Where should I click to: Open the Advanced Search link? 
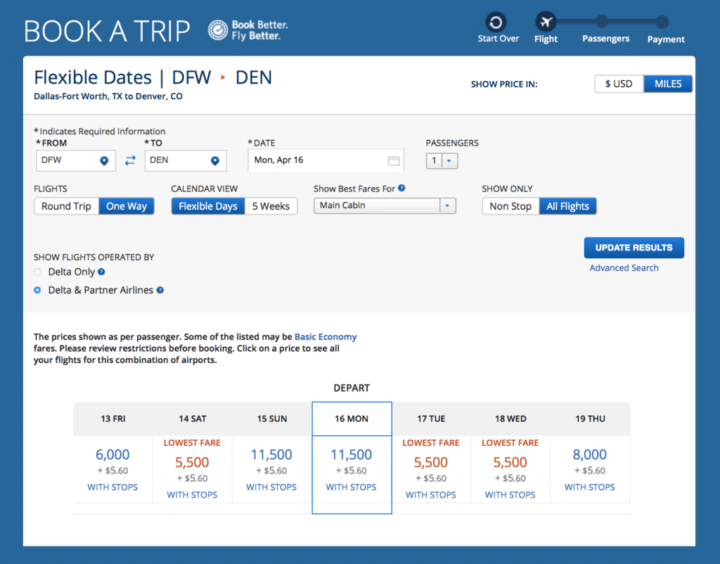(x=624, y=268)
